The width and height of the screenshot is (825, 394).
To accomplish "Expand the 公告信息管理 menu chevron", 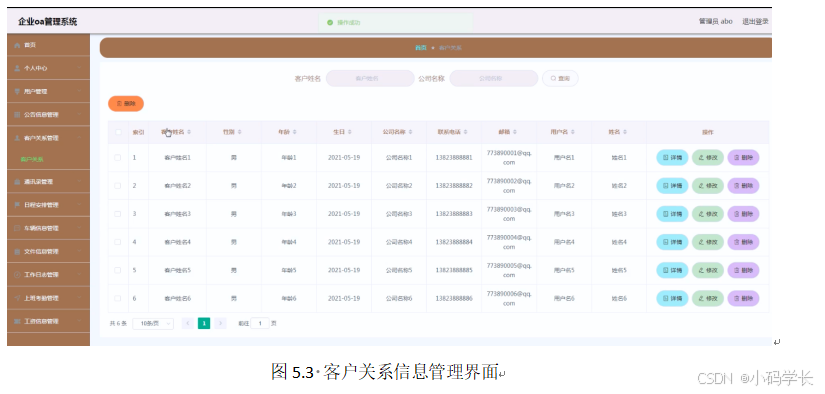I will pyautogui.click(x=79, y=115).
